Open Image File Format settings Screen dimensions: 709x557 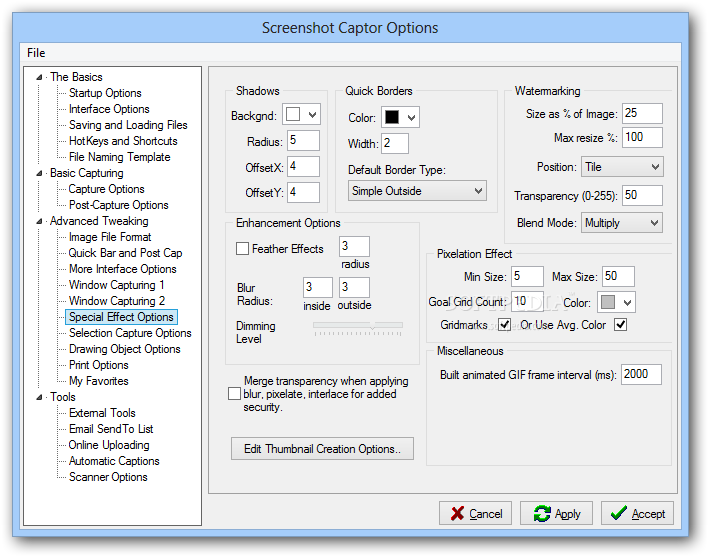tap(110, 237)
